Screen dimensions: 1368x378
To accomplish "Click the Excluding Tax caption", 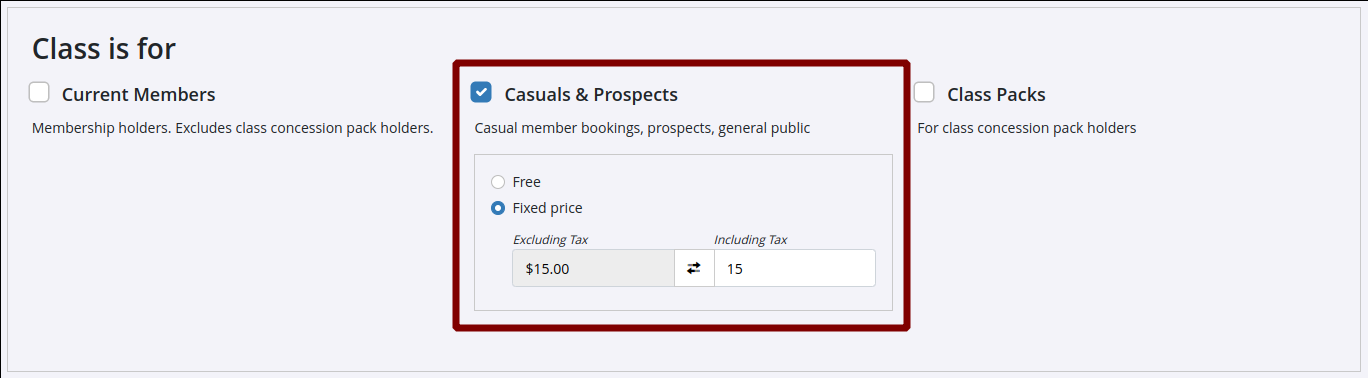I will [550, 240].
